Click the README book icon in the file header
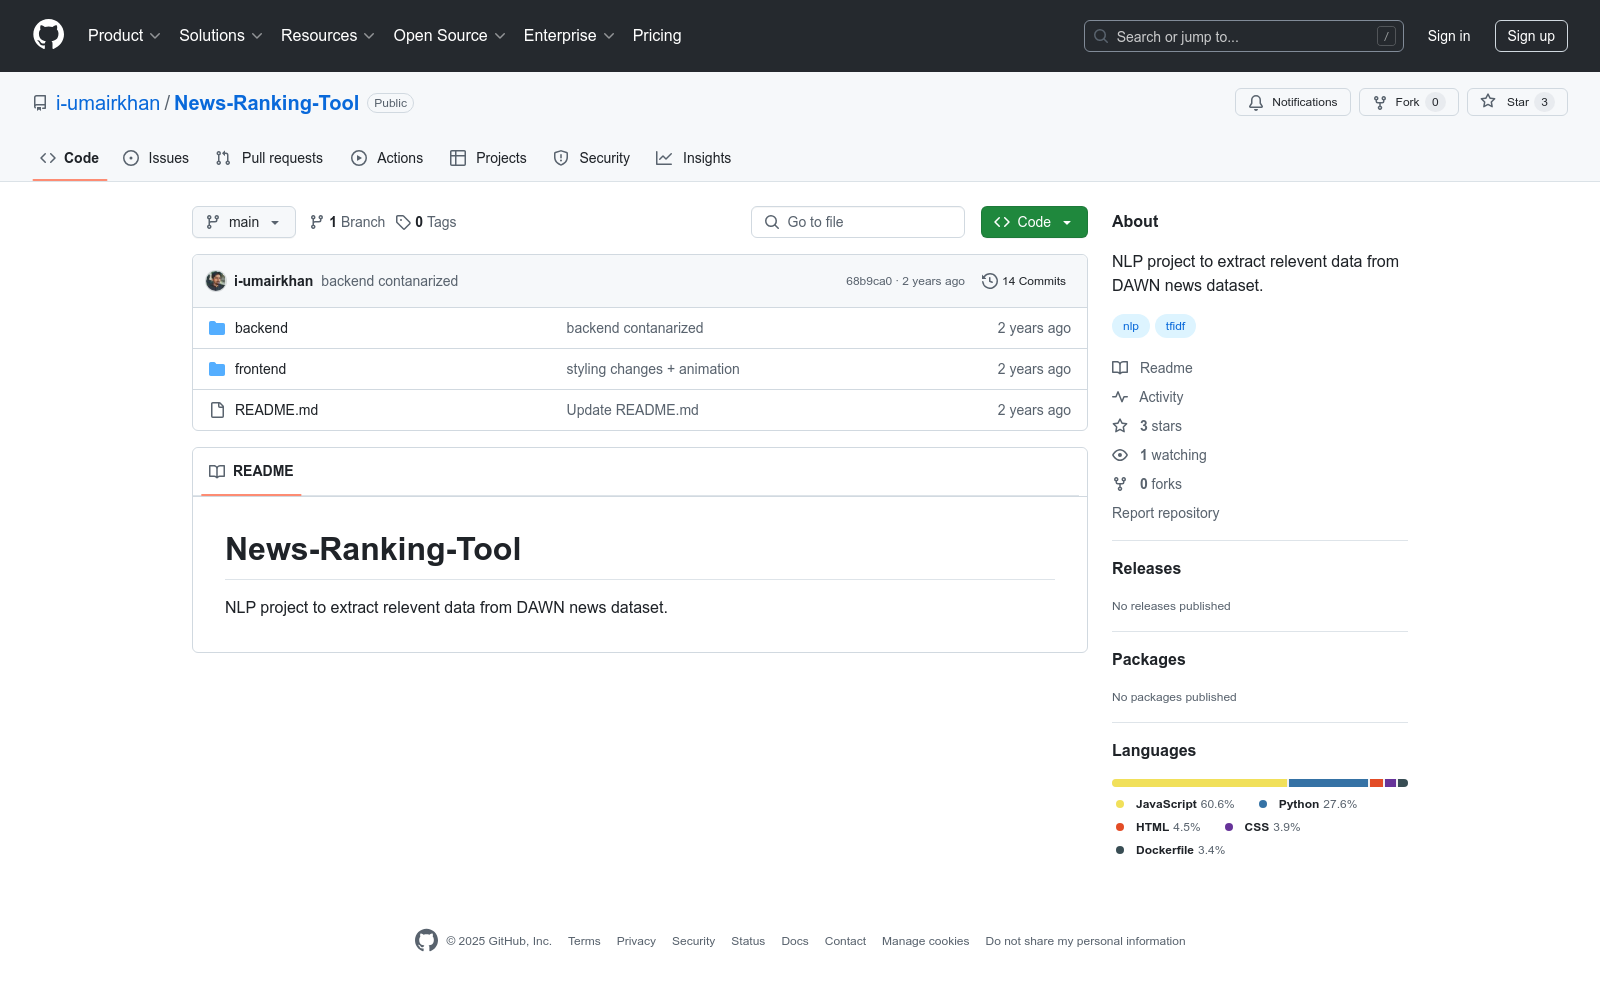The image size is (1600, 1000). (217, 471)
